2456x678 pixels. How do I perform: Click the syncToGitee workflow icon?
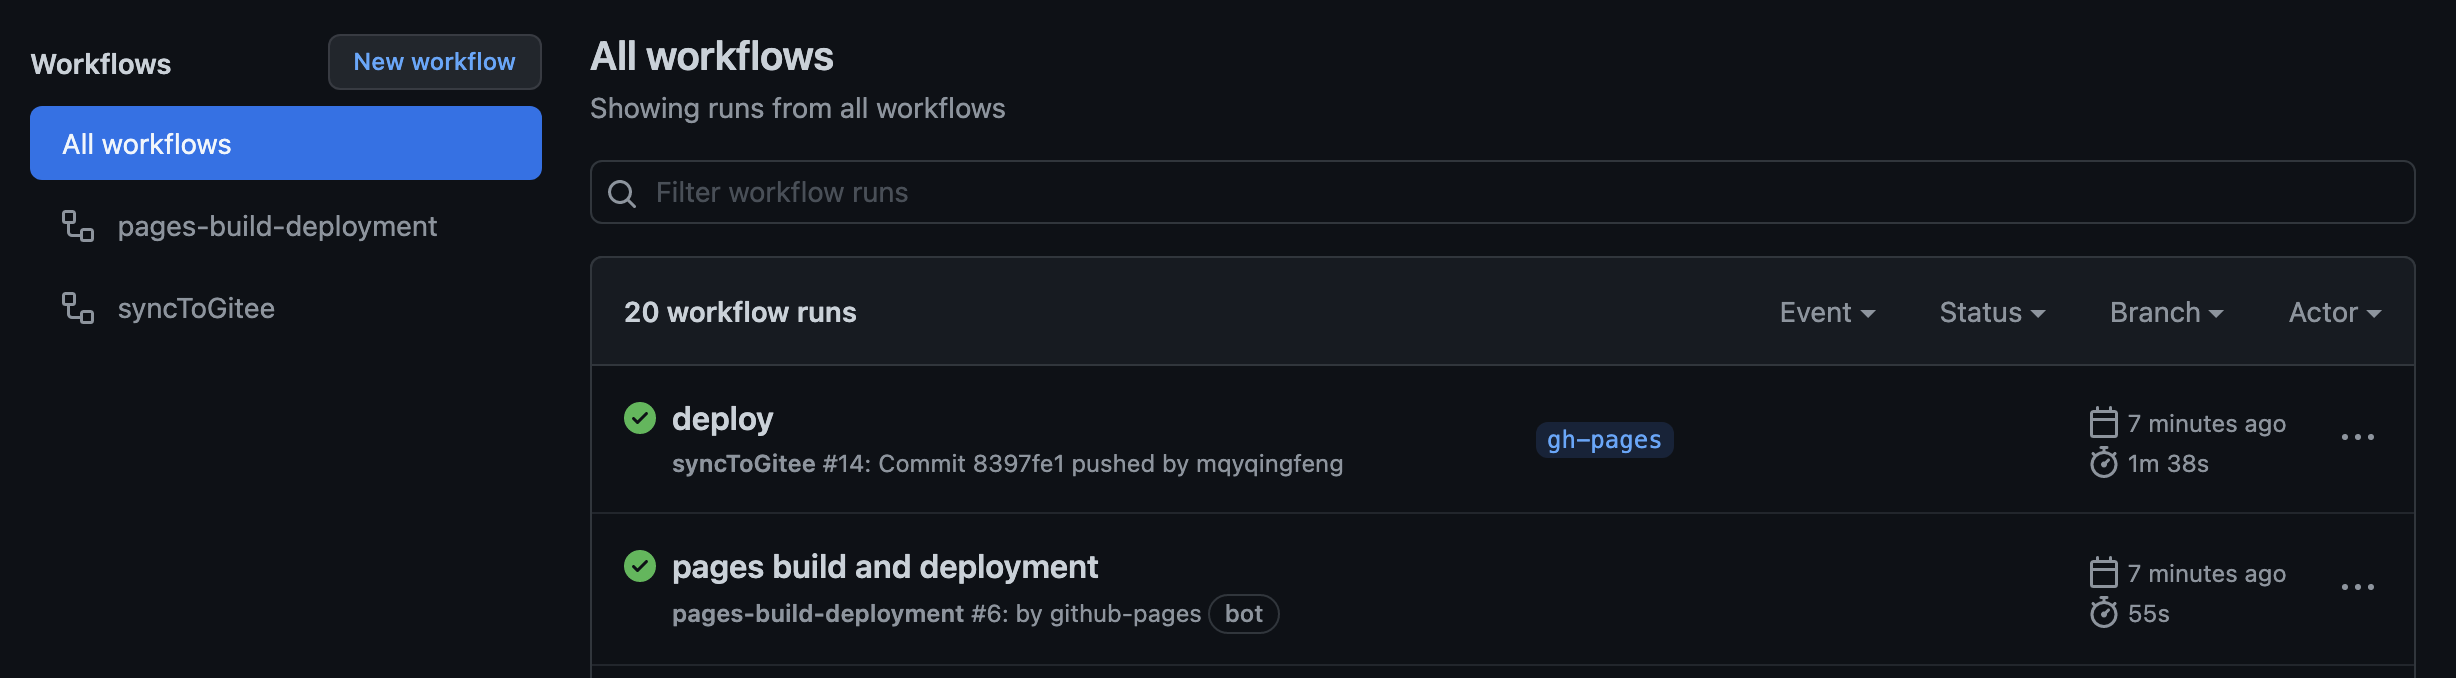78,308
